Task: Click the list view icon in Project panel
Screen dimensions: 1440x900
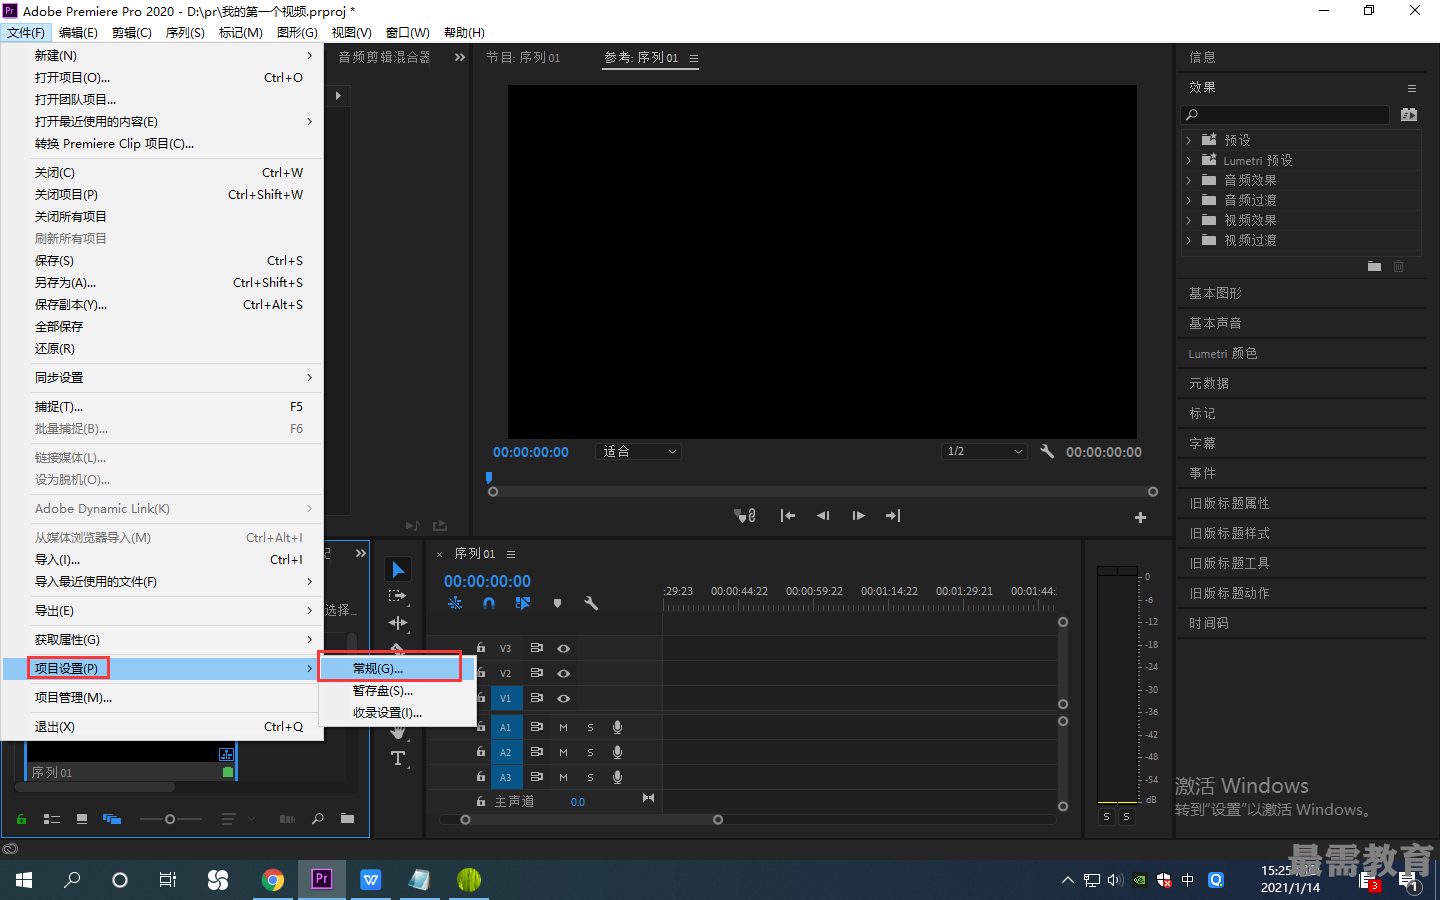Action: (x=52, y=819)
